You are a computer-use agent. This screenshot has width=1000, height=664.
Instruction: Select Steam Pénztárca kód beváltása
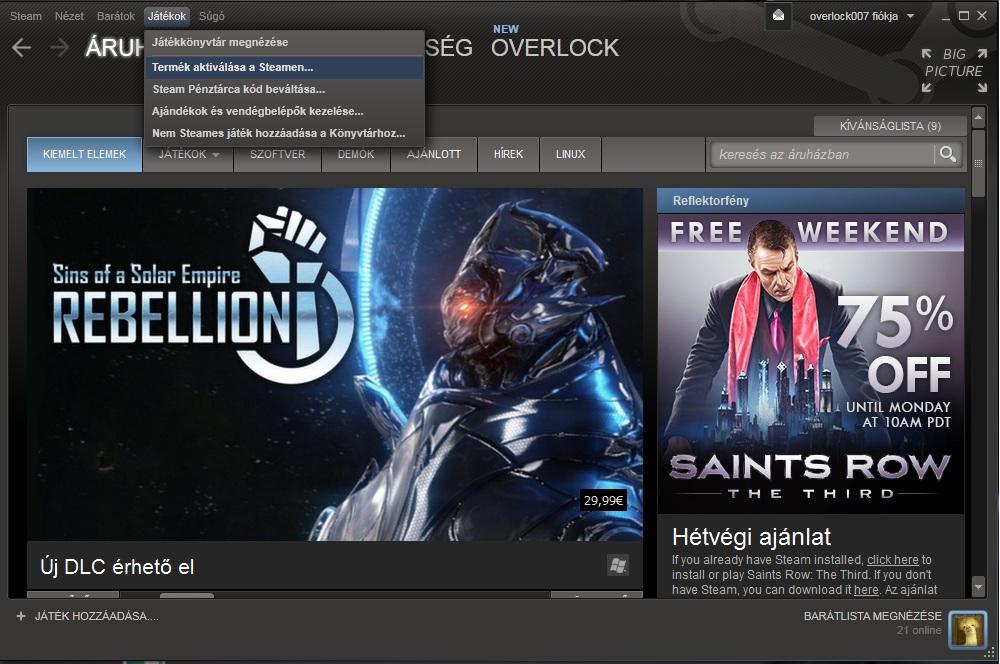click(284, 89)
